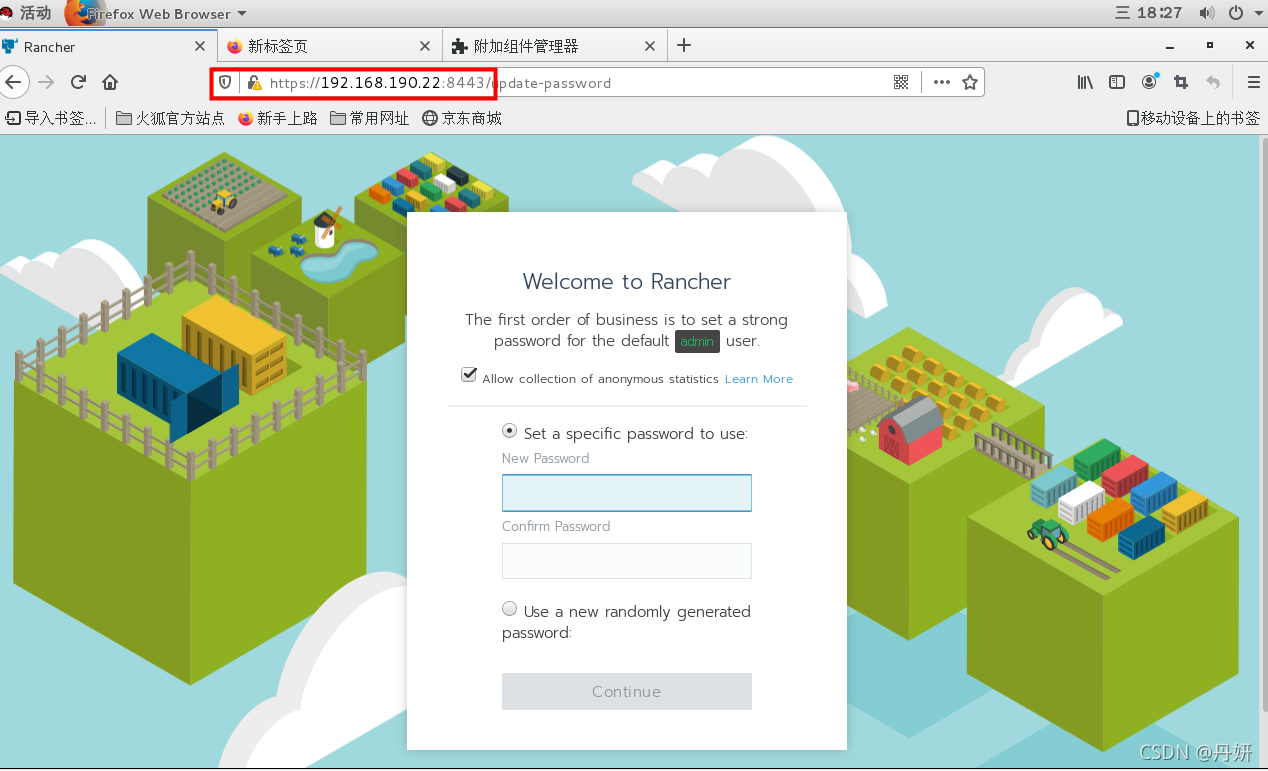Click the screenshot crop tool icon
The height and width of the screenshot is (771, 1268).
(1181, 83)
